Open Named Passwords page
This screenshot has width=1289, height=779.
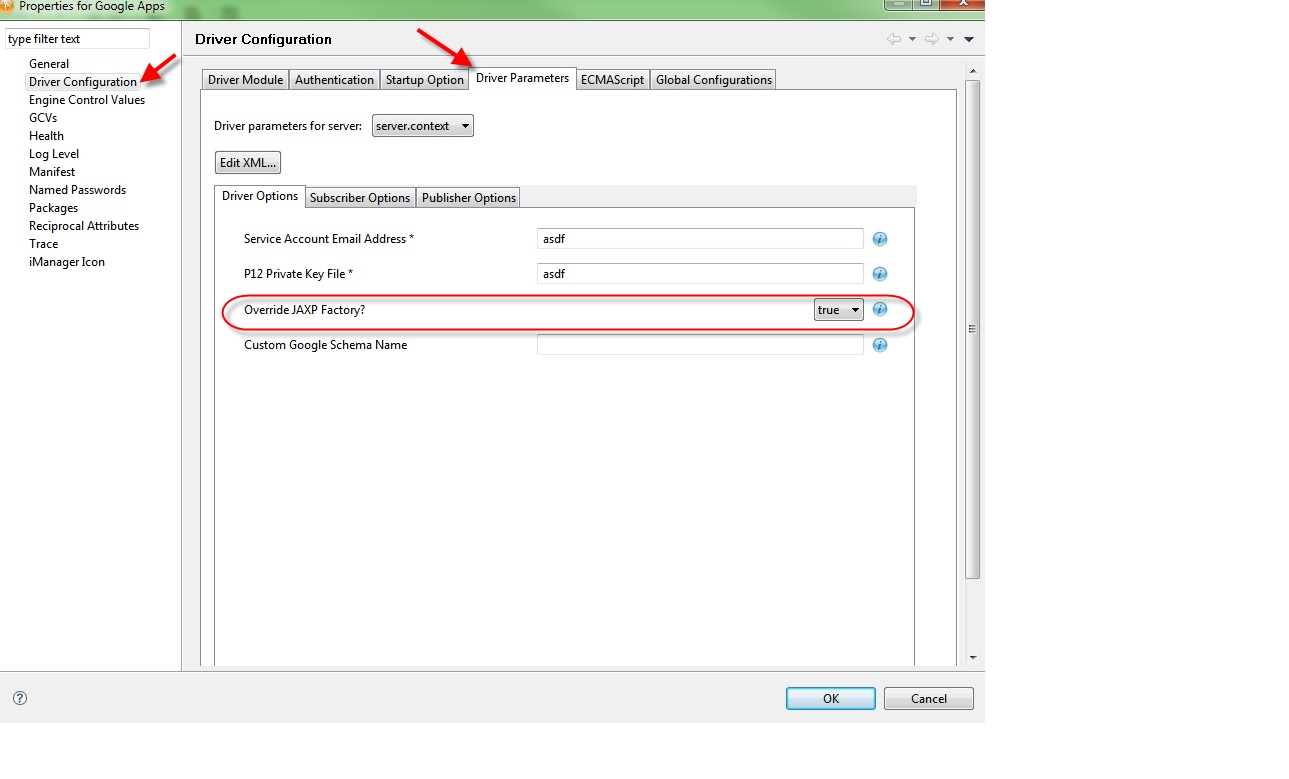click(77, 190)
